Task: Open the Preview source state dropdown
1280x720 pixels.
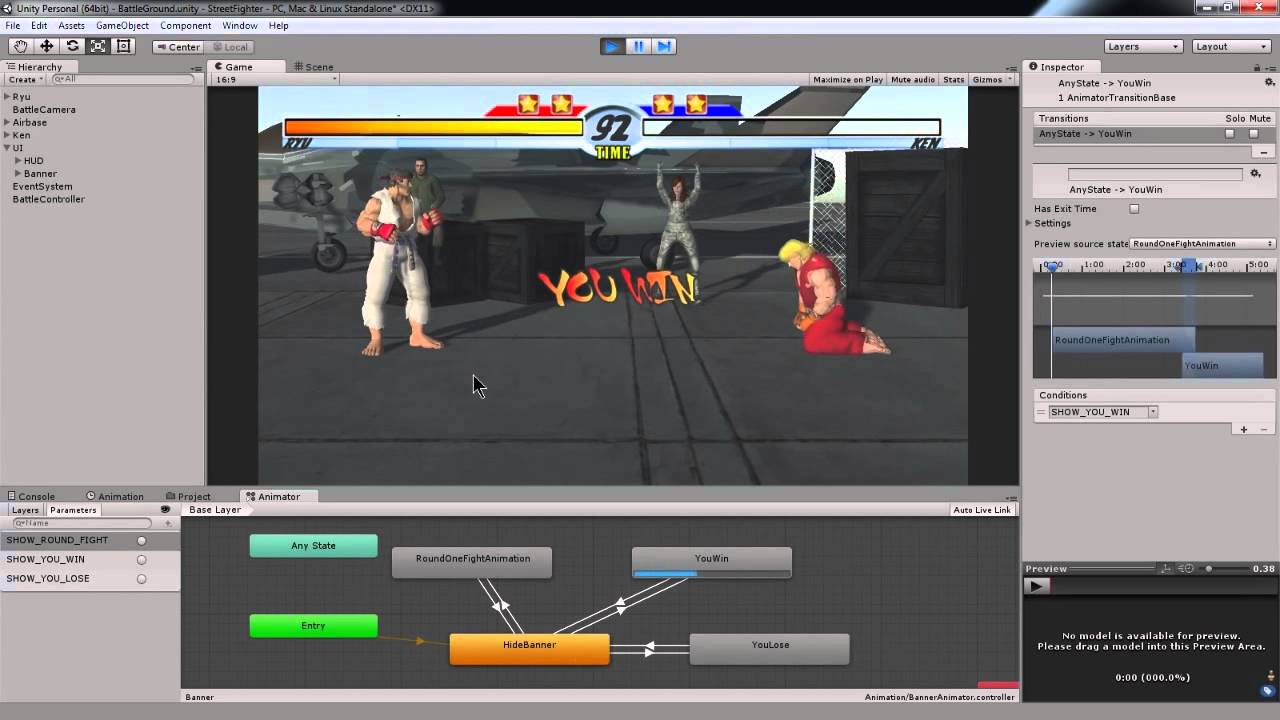Action: (1203, 244)
